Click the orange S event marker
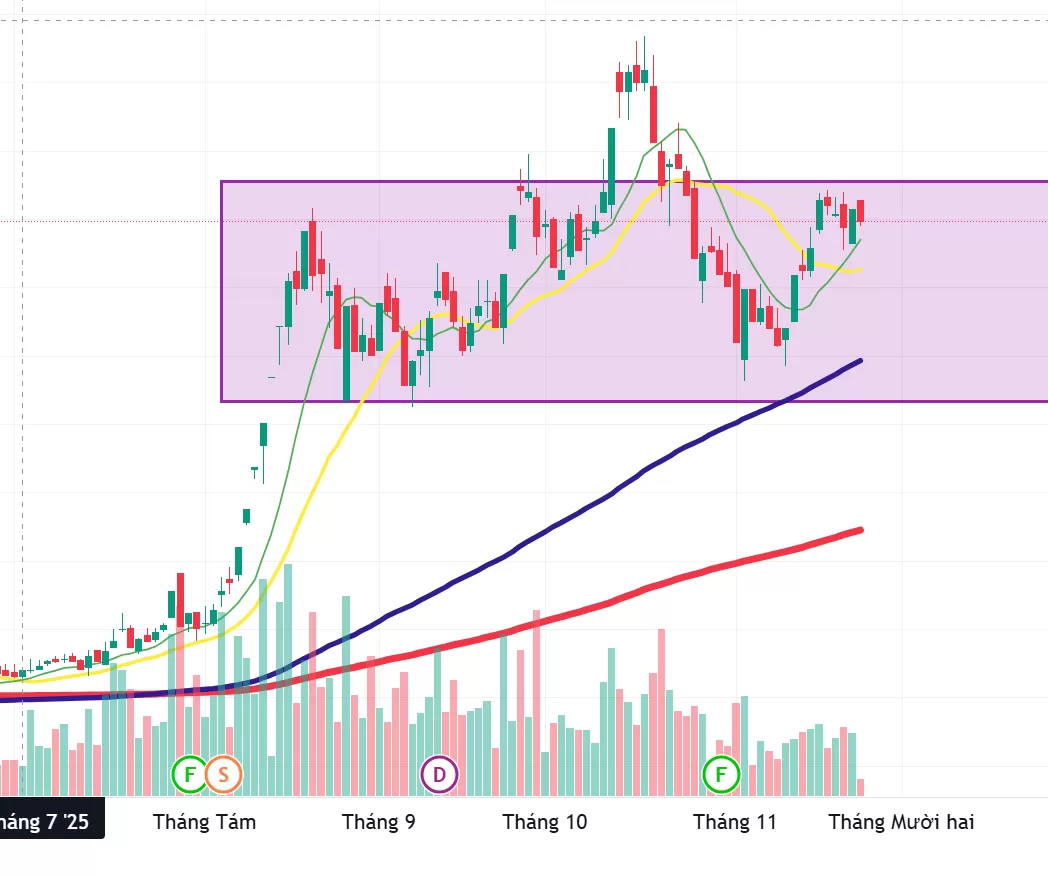This screenshot has width=1048, height=878. pyautogui.click(x=224, y=773)
